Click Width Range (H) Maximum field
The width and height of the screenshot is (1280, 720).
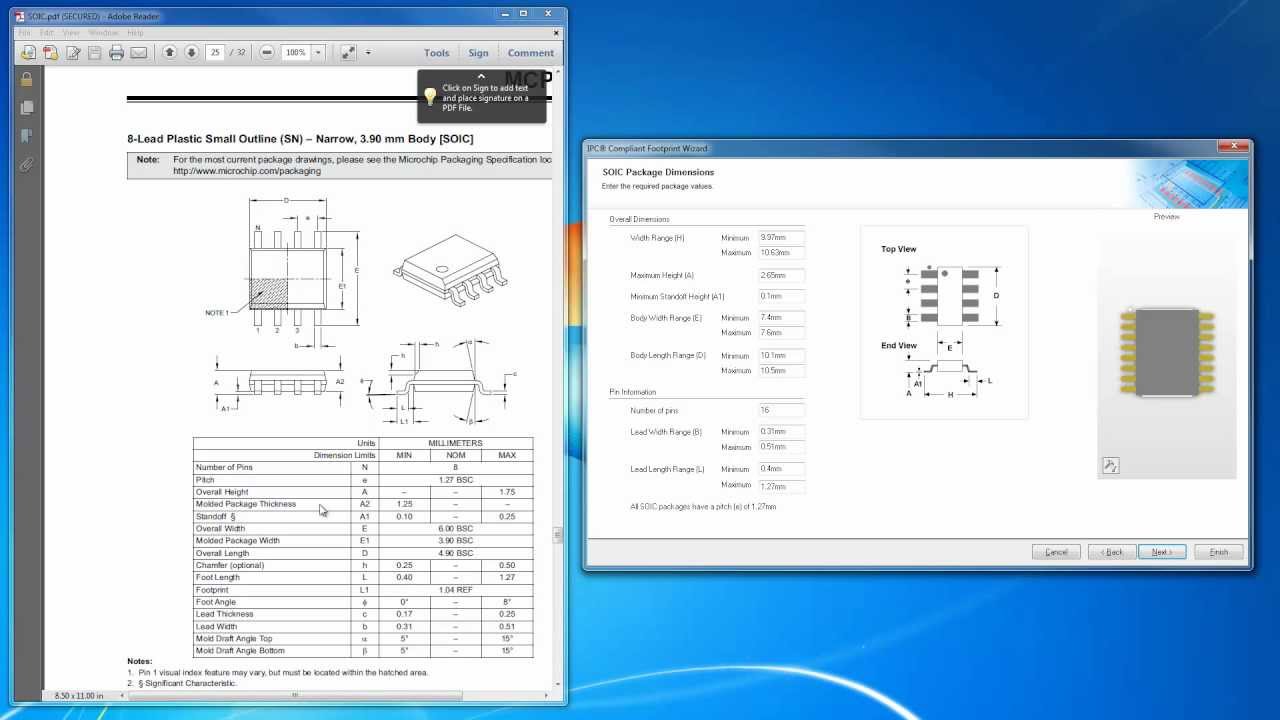[x=782, y=253]
